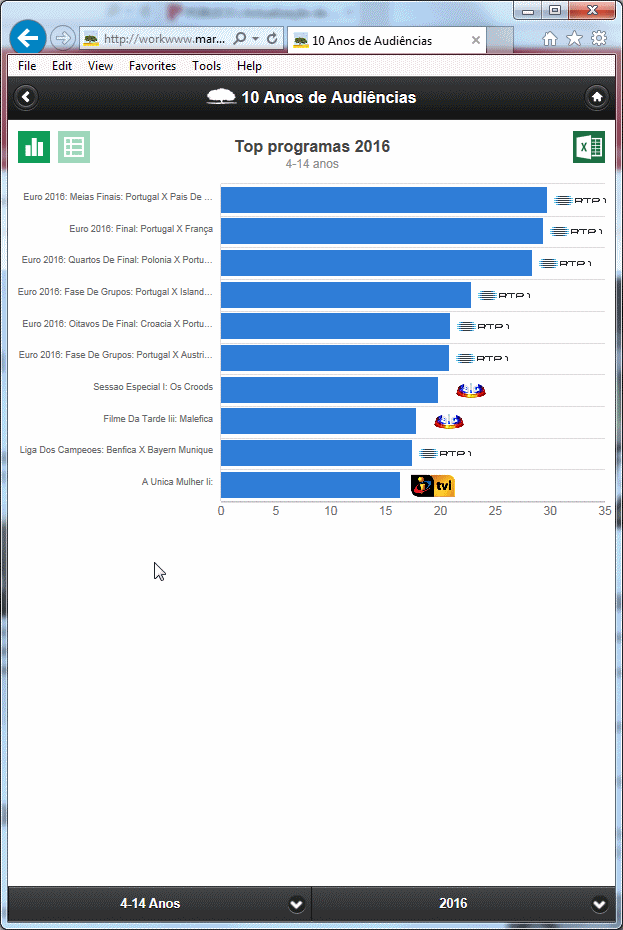Refresh the page in the address bar
This screenshot has width=623, height=930.
[272, 39]
